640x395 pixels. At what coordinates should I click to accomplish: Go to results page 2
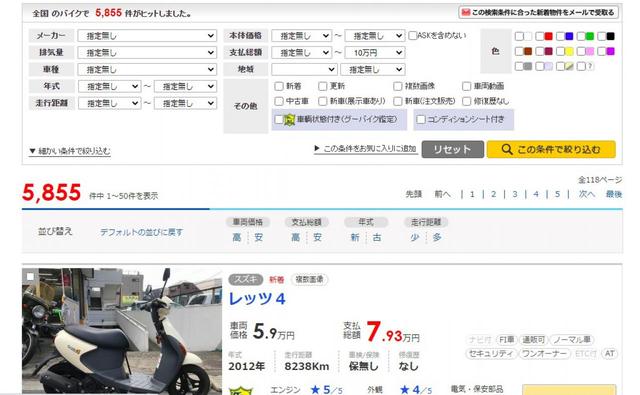click(x=493, y=194)
